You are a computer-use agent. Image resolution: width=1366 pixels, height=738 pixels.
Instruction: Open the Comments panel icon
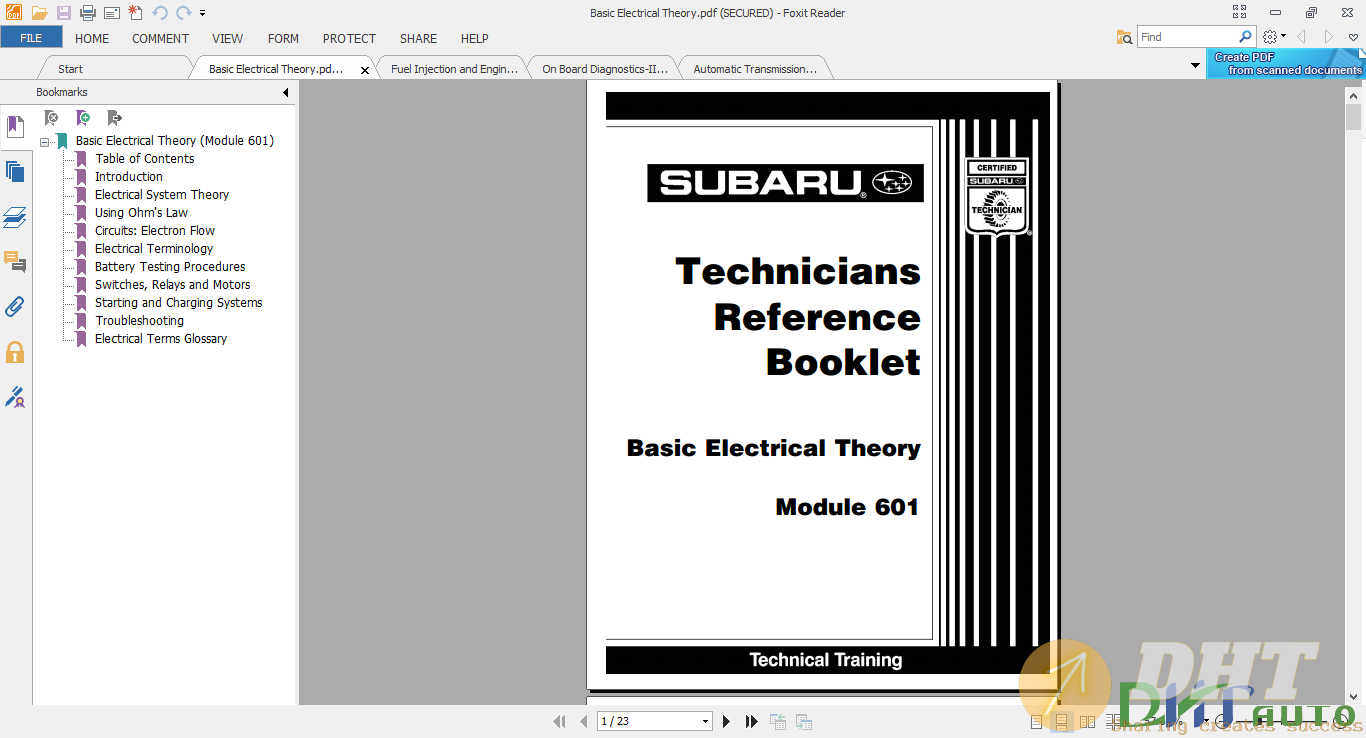click(15, 262)
